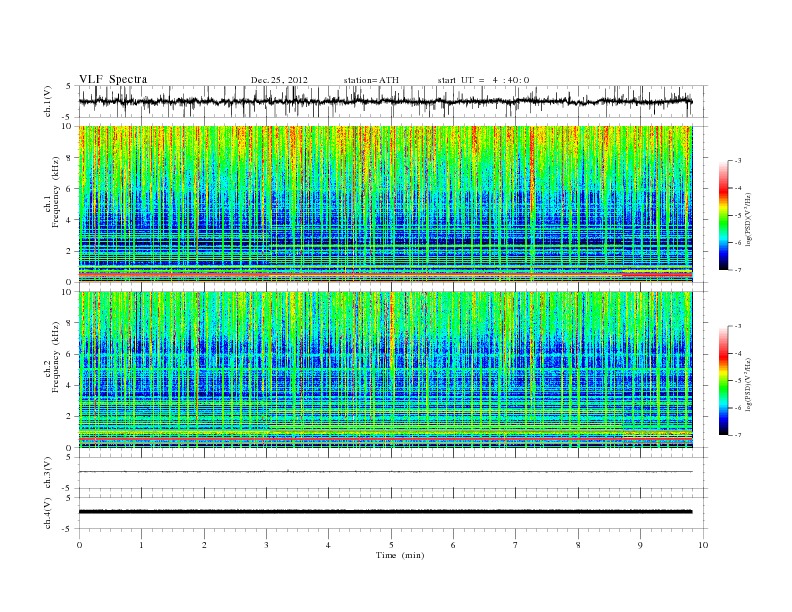Click the ch.2 PSD color bar
Image resolution: width=792 pixels, height=612 pixels.
(x=724, y=381)
